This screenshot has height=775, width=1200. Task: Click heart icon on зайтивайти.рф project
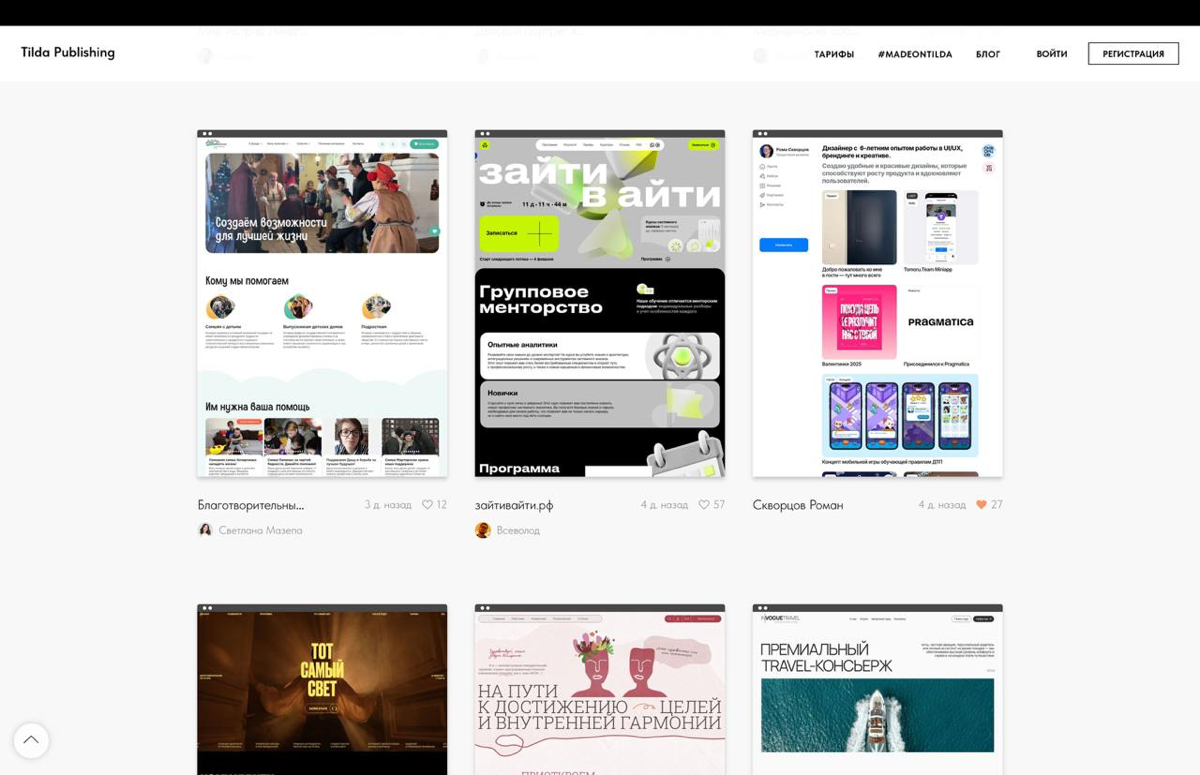704,505
